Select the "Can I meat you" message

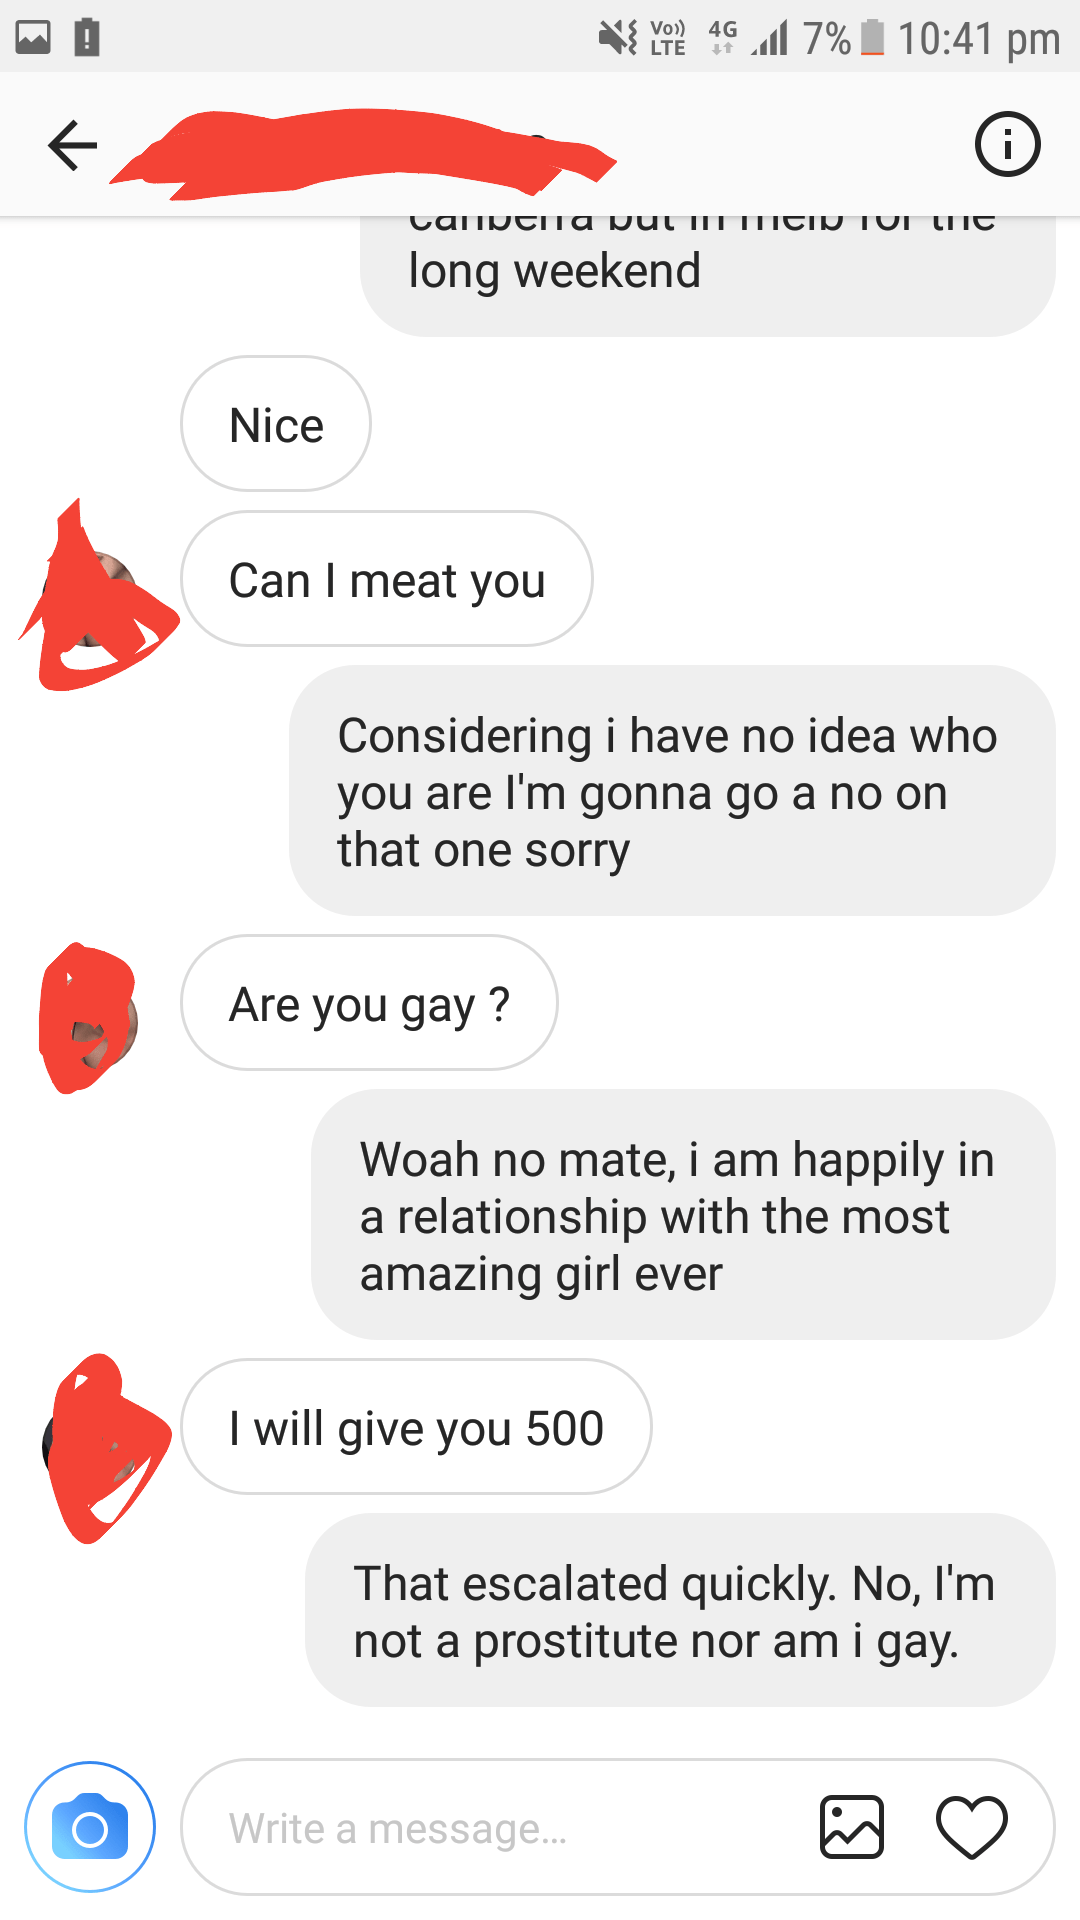point(387,579)
